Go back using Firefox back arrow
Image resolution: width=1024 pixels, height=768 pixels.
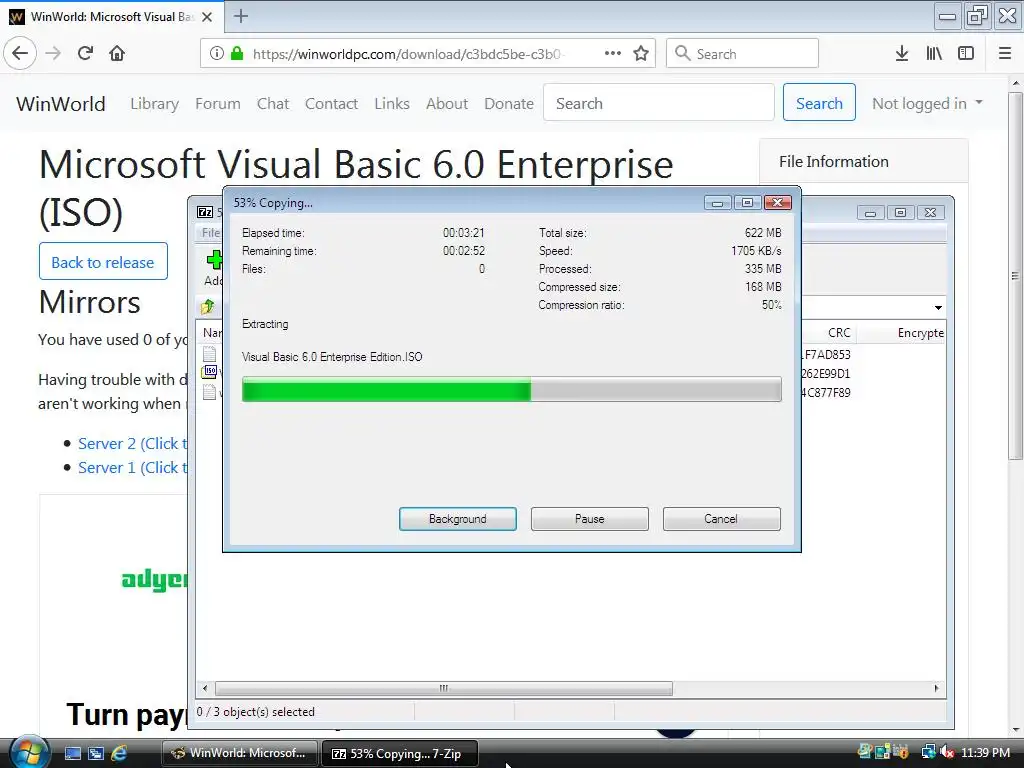coord(20,54)
